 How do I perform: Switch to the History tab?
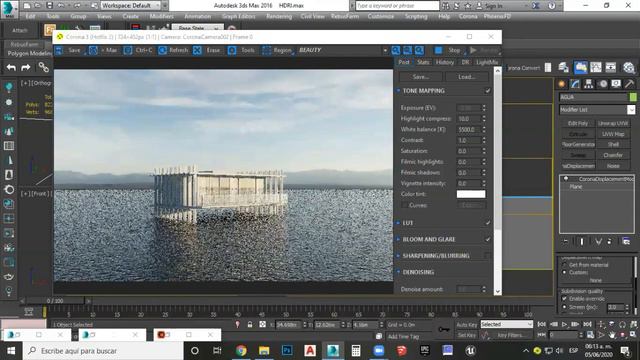(445, 62)
